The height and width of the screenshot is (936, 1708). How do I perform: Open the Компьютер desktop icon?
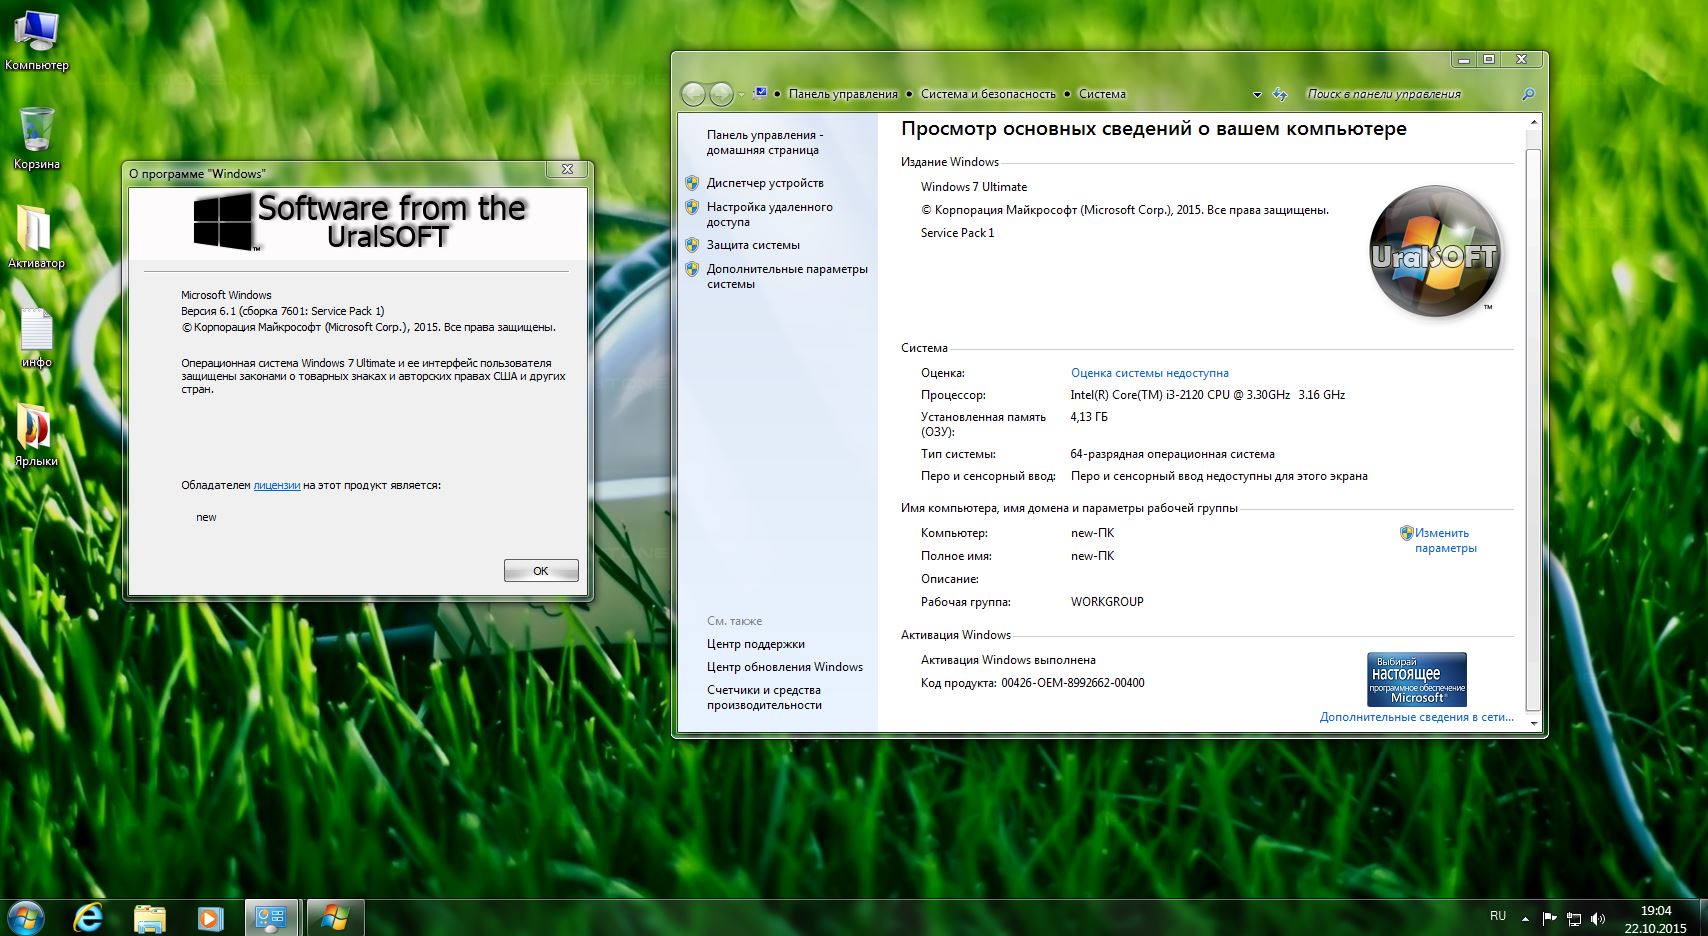pyautogui.click(x=37, y=40)
